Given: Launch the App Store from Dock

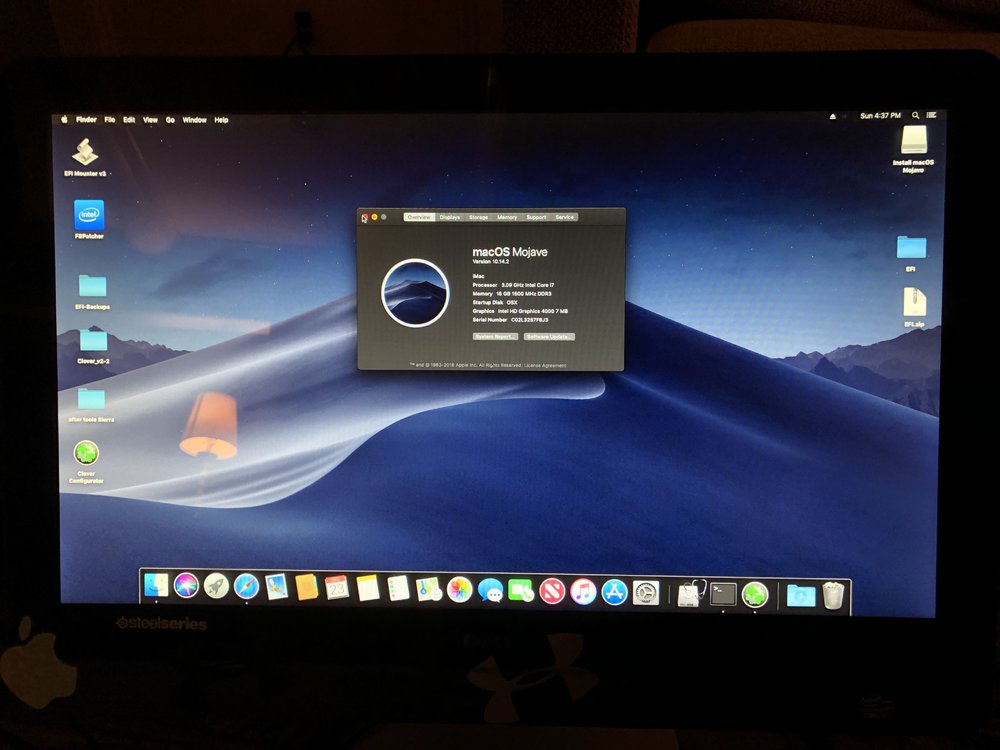Looking at the screenshot, I should 614,592.
